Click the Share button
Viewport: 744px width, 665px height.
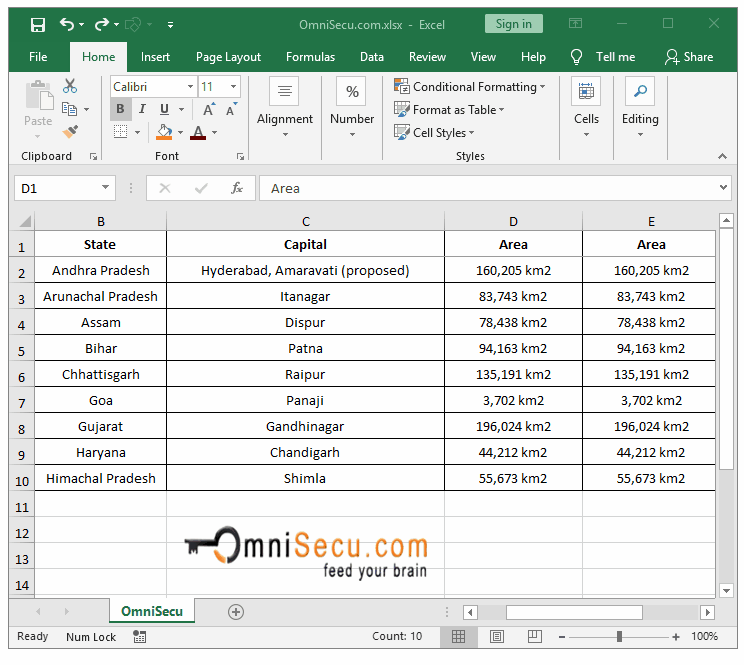pos(689,57)
